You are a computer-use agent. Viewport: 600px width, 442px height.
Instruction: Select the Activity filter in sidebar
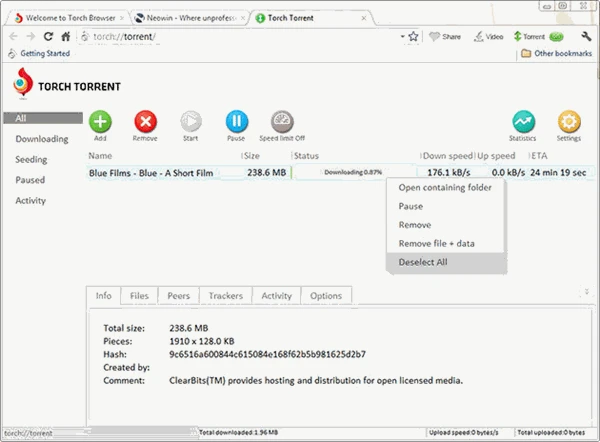coord(31,201)
